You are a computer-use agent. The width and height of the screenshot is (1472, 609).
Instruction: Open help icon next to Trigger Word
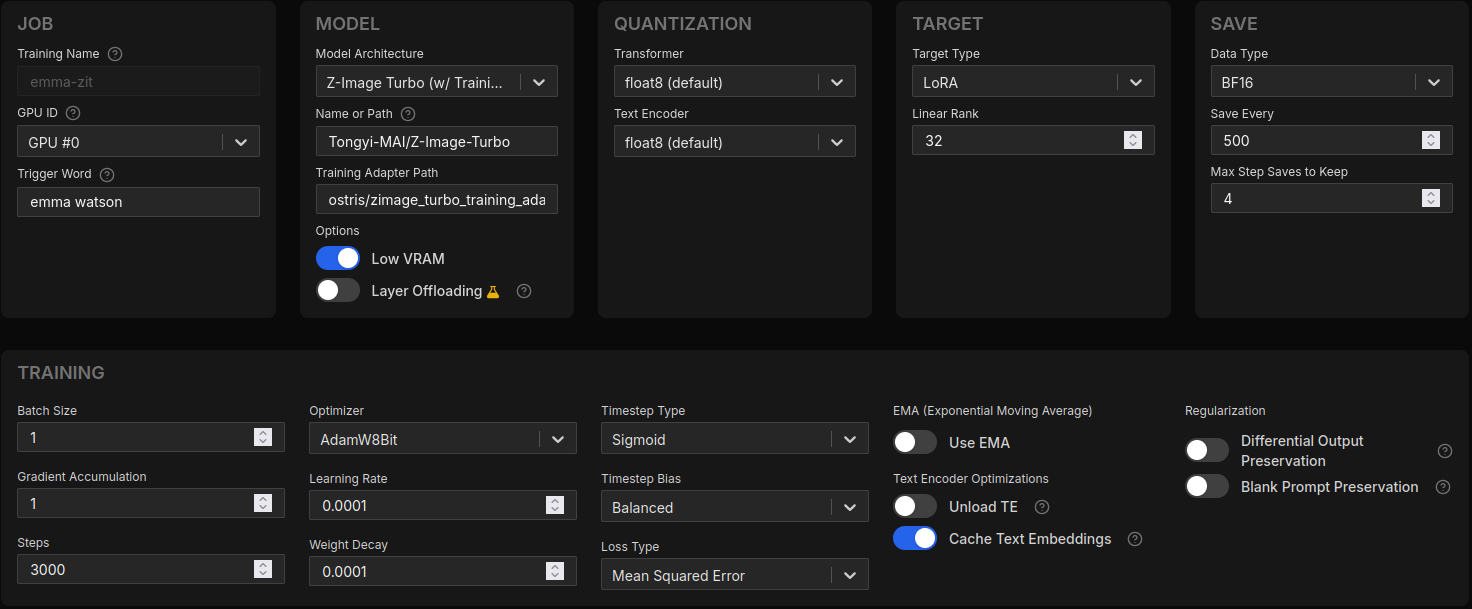[x=107, y=174]
